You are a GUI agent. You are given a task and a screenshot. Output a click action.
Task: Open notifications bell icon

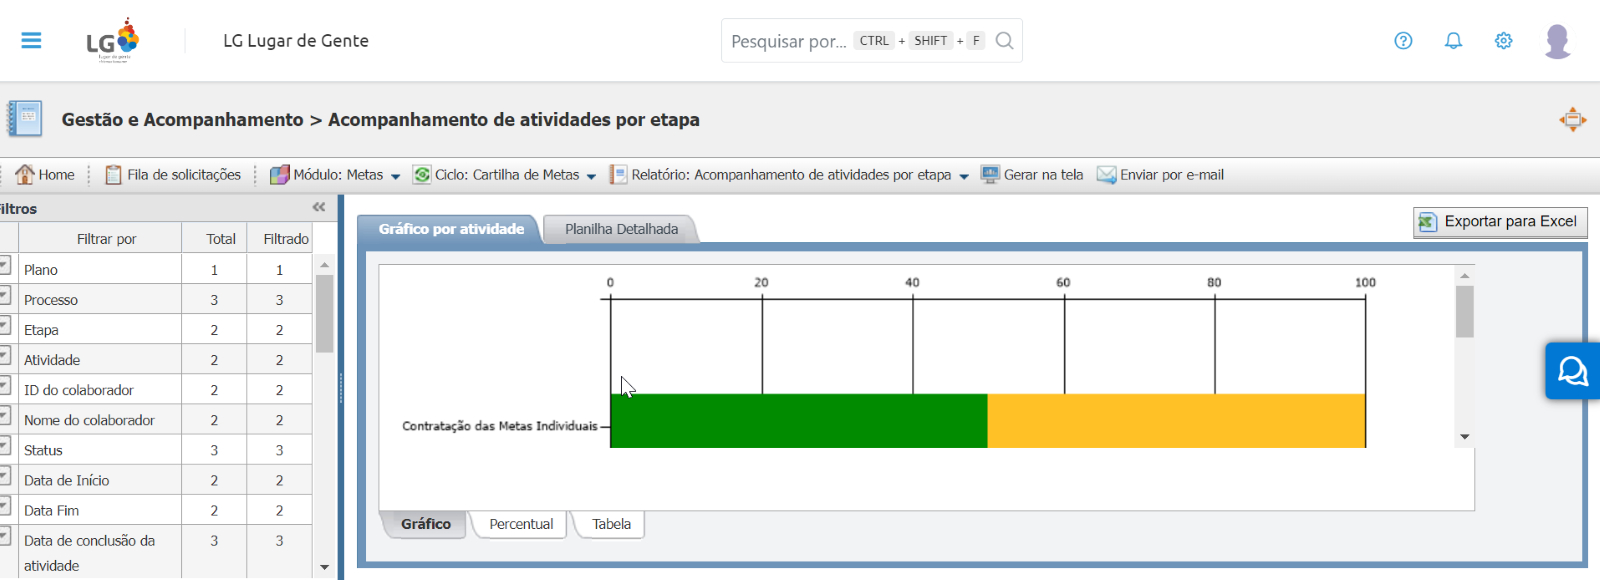1453,41
